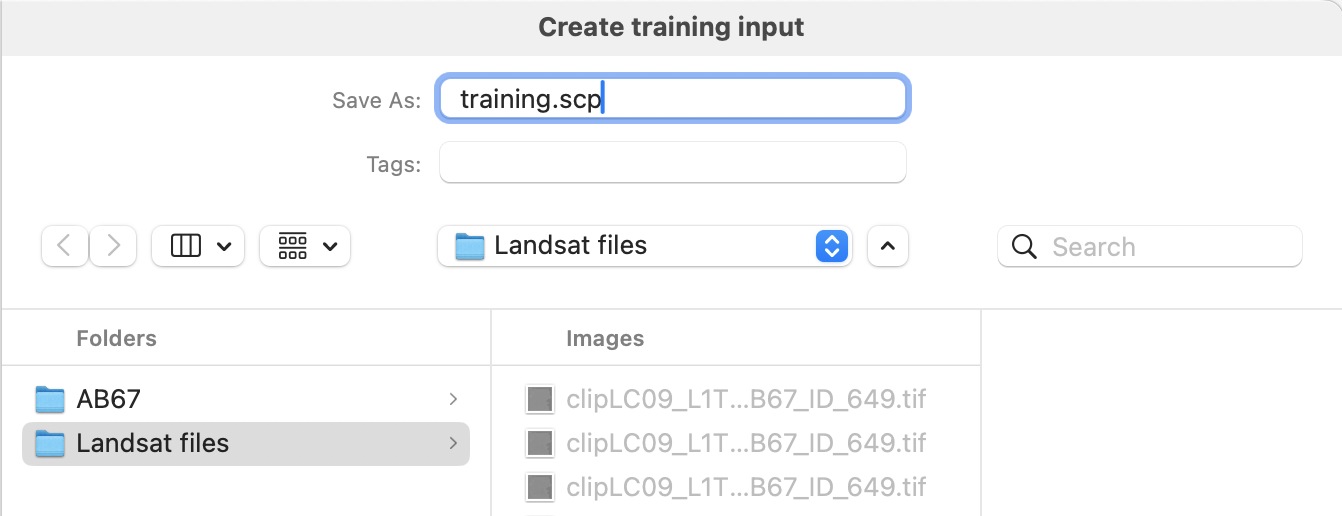Select the Landsat files folder row

coord(246,443)
